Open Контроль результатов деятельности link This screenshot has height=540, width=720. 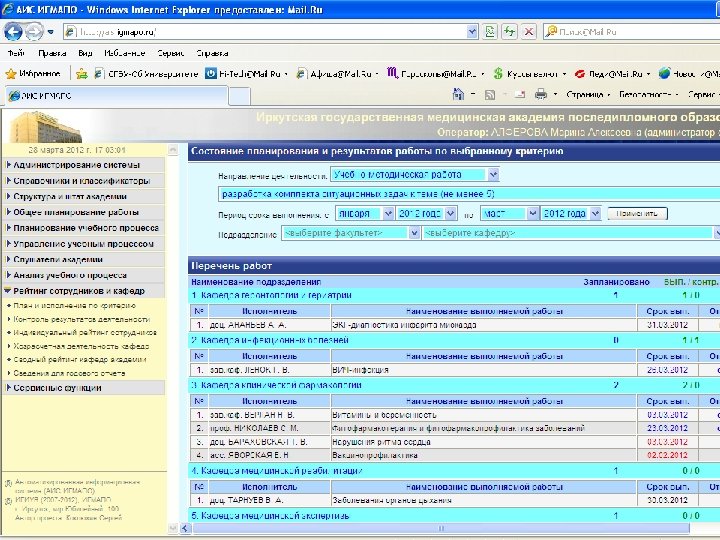tap(82, 319)
